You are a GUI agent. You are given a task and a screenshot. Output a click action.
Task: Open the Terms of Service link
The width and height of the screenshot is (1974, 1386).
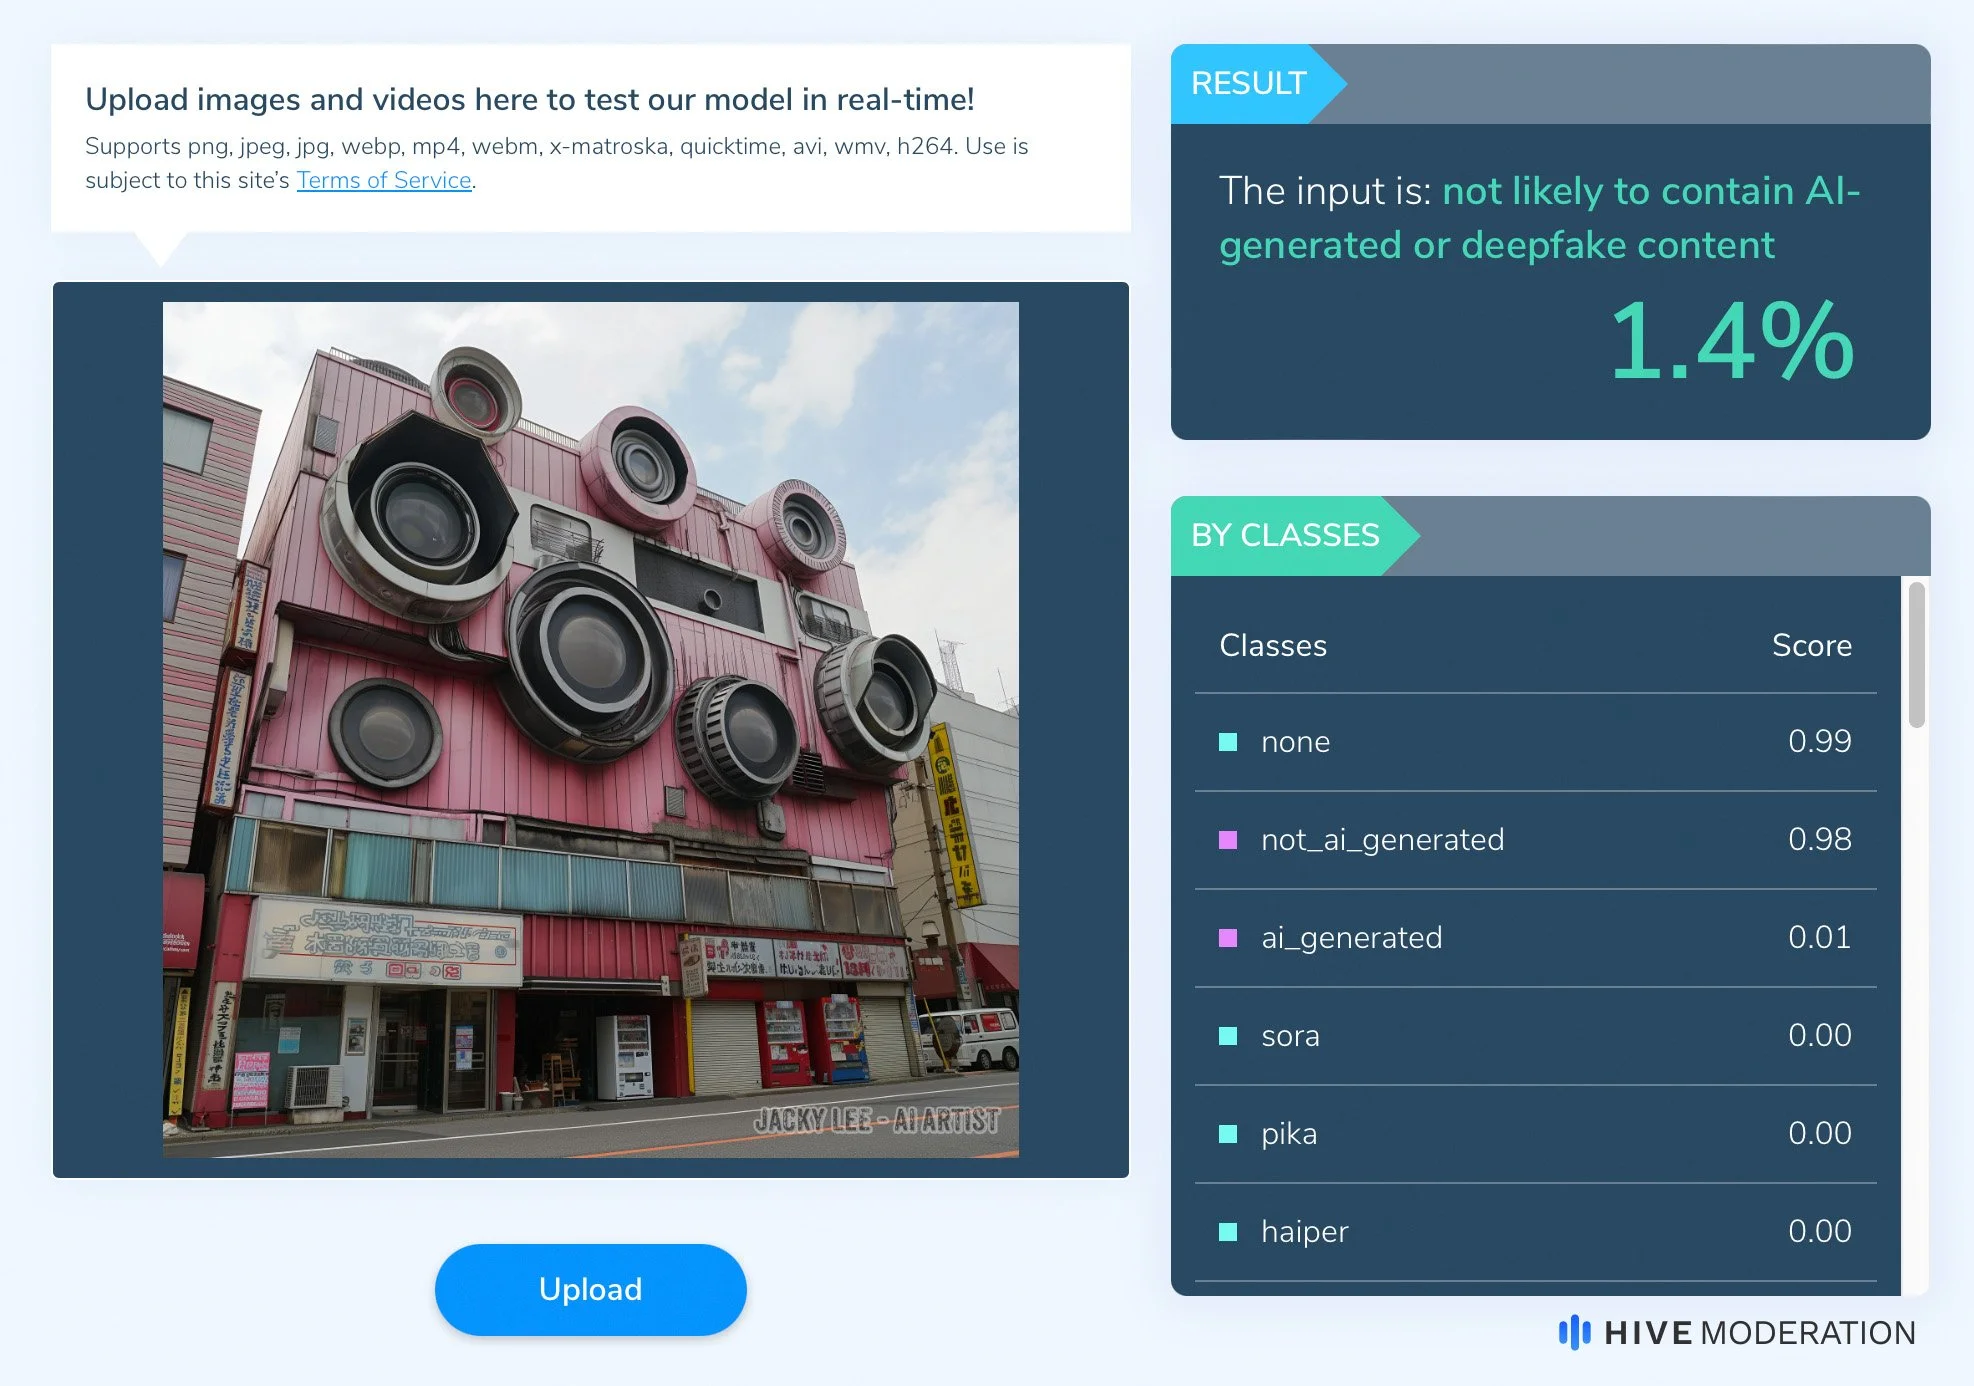[x=384, y=180]
